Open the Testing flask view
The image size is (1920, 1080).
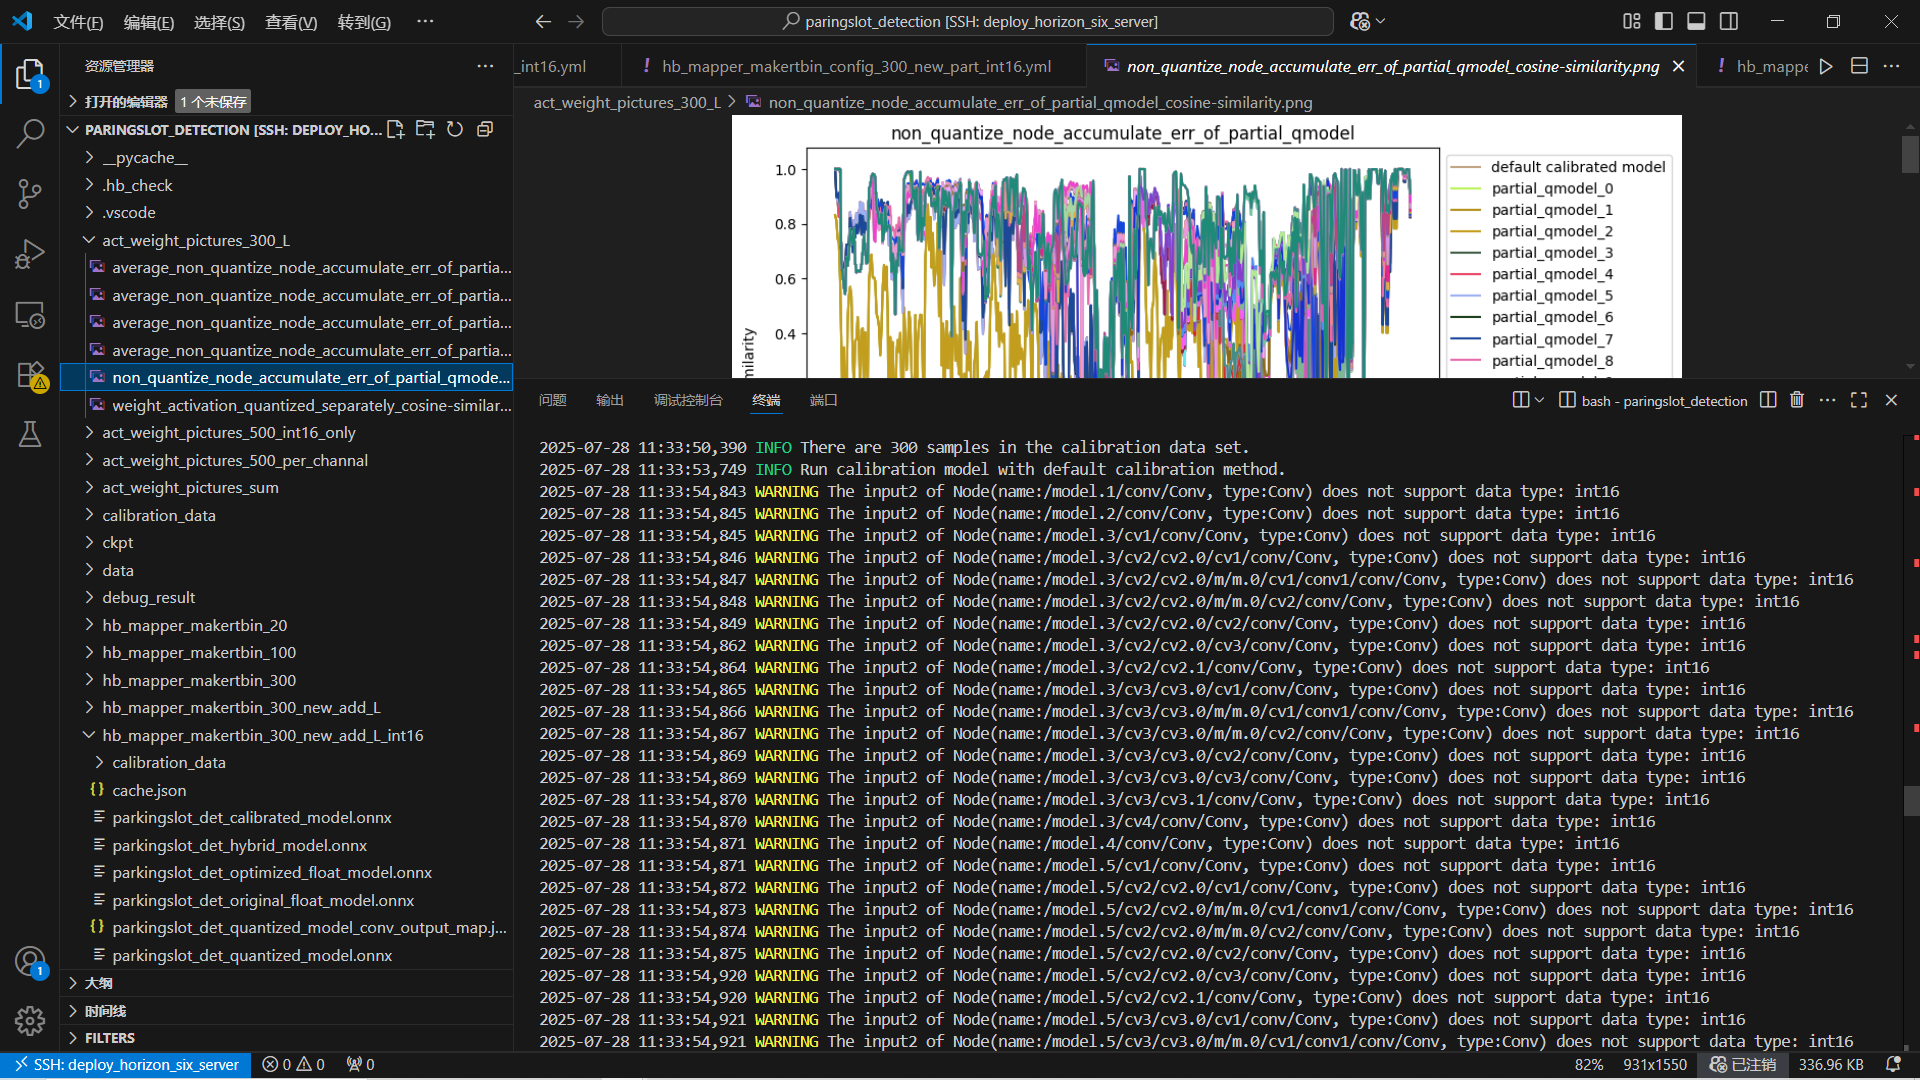[x=30, y=434]
